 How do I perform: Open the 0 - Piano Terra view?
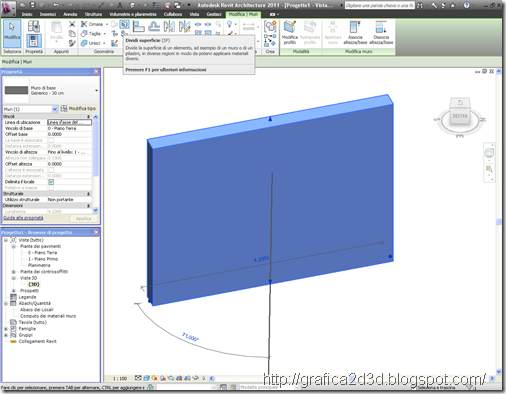coord(42,253)
